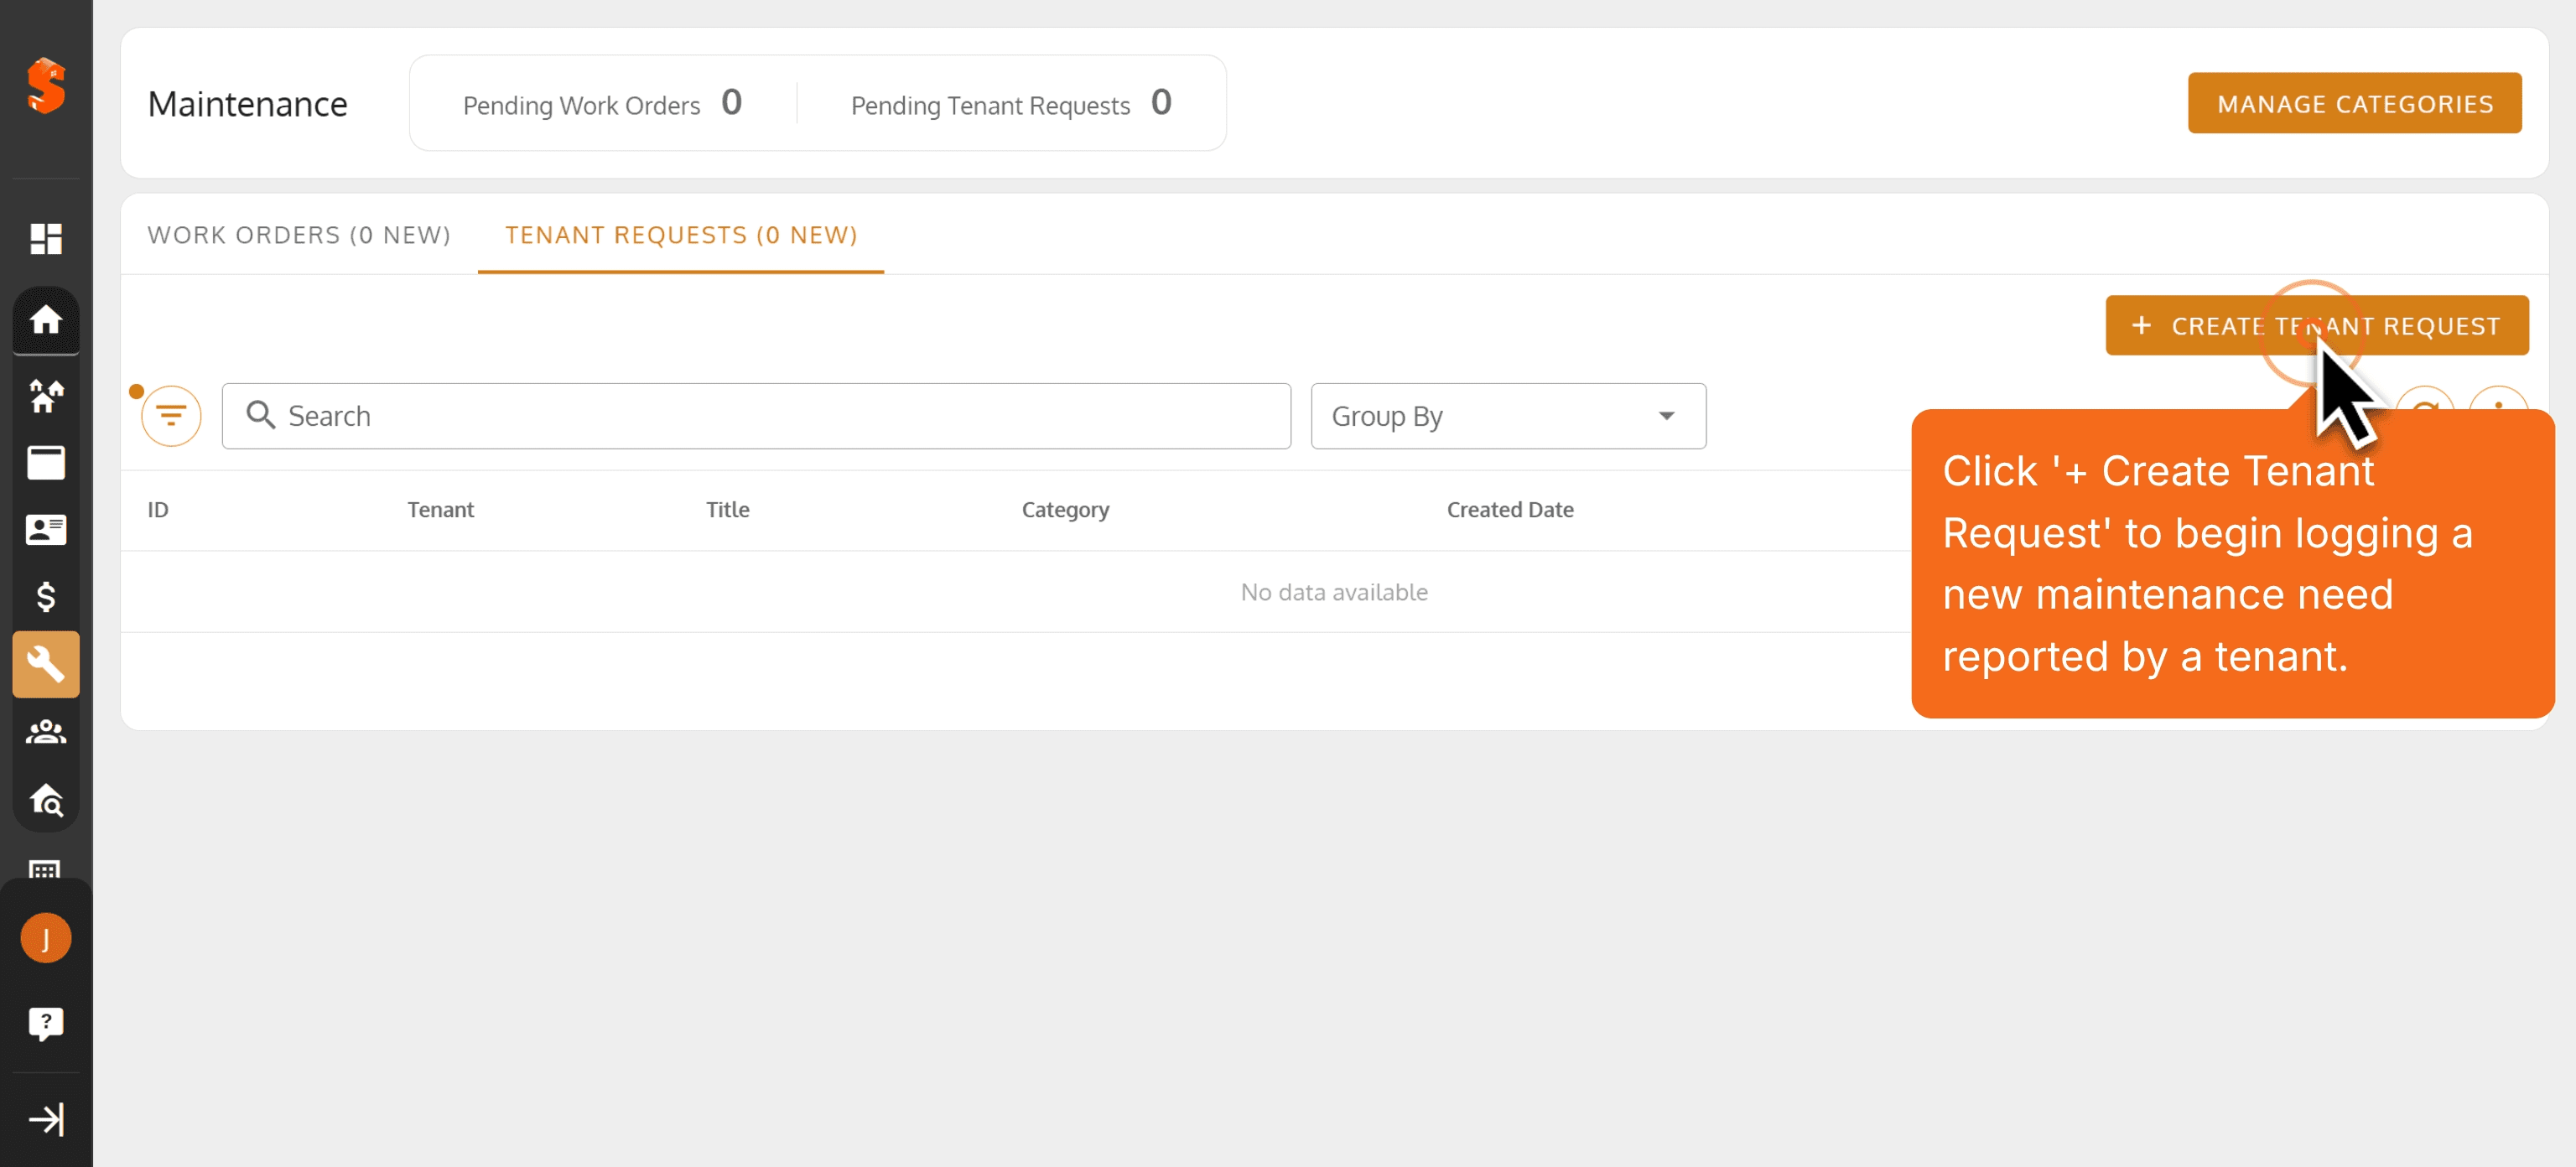Screen dimensions: 2576x1167
Task: Click Manage Categories button
Action: (2354, 103)
